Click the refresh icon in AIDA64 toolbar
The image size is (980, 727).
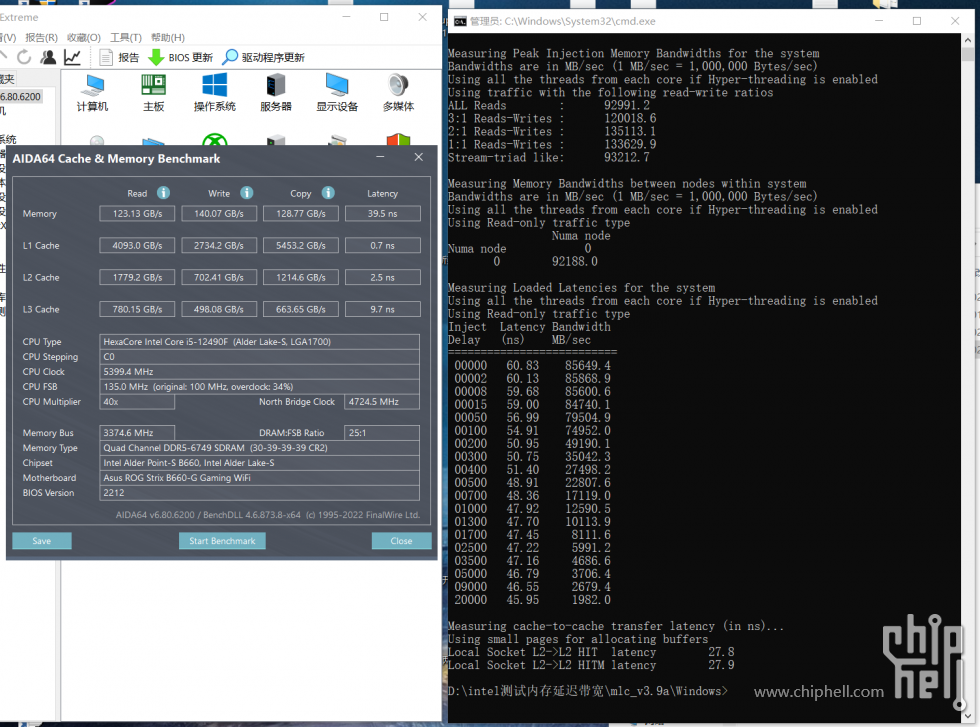(24, 58)
